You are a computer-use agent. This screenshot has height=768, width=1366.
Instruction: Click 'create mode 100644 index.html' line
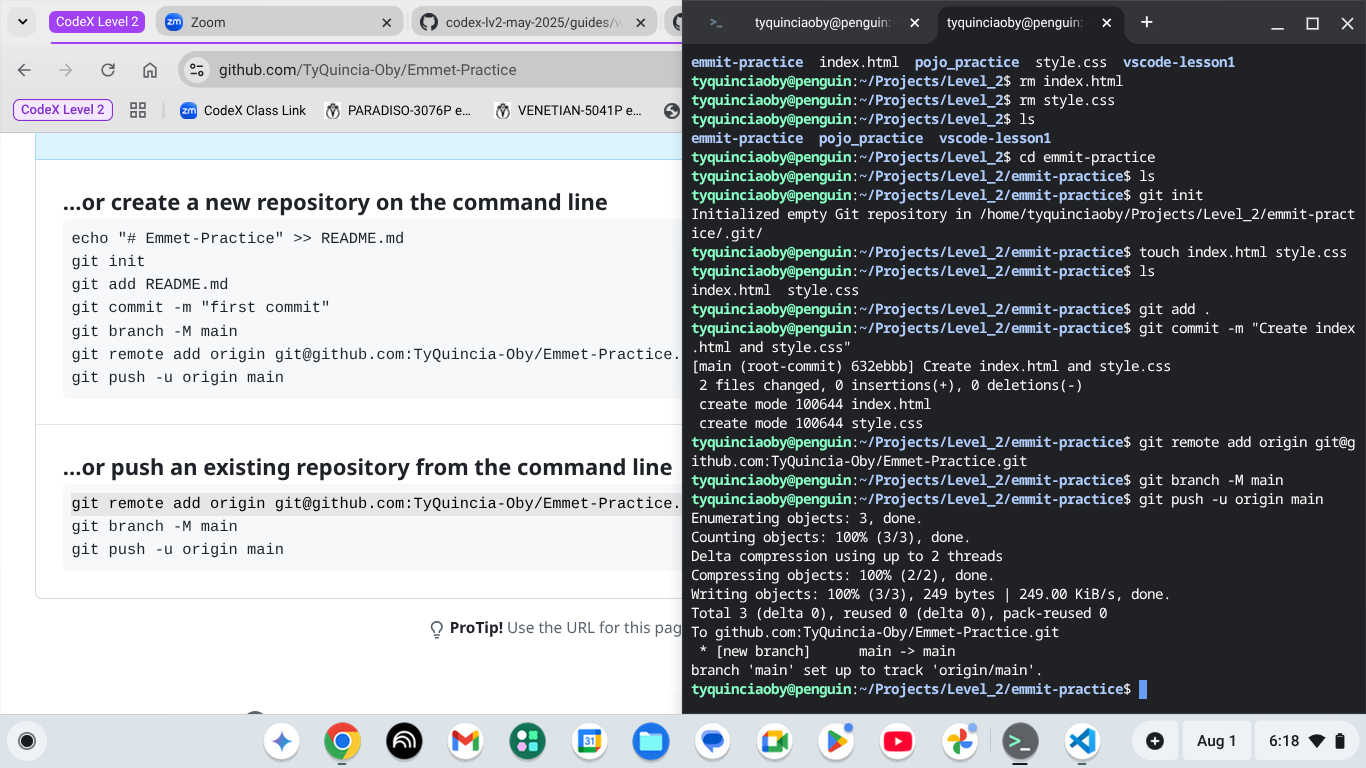[x=815, y=404]
